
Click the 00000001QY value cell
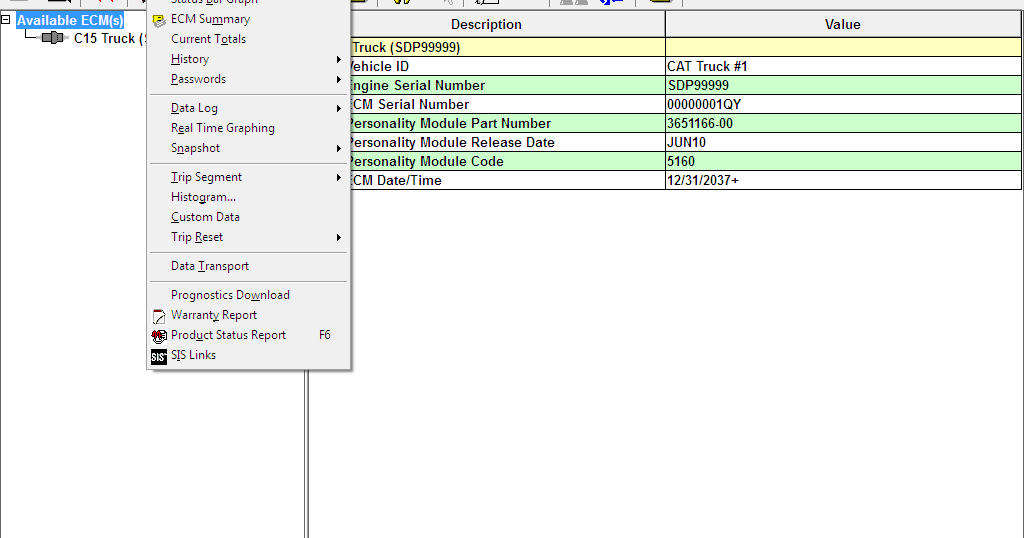(x=843, y=104)
